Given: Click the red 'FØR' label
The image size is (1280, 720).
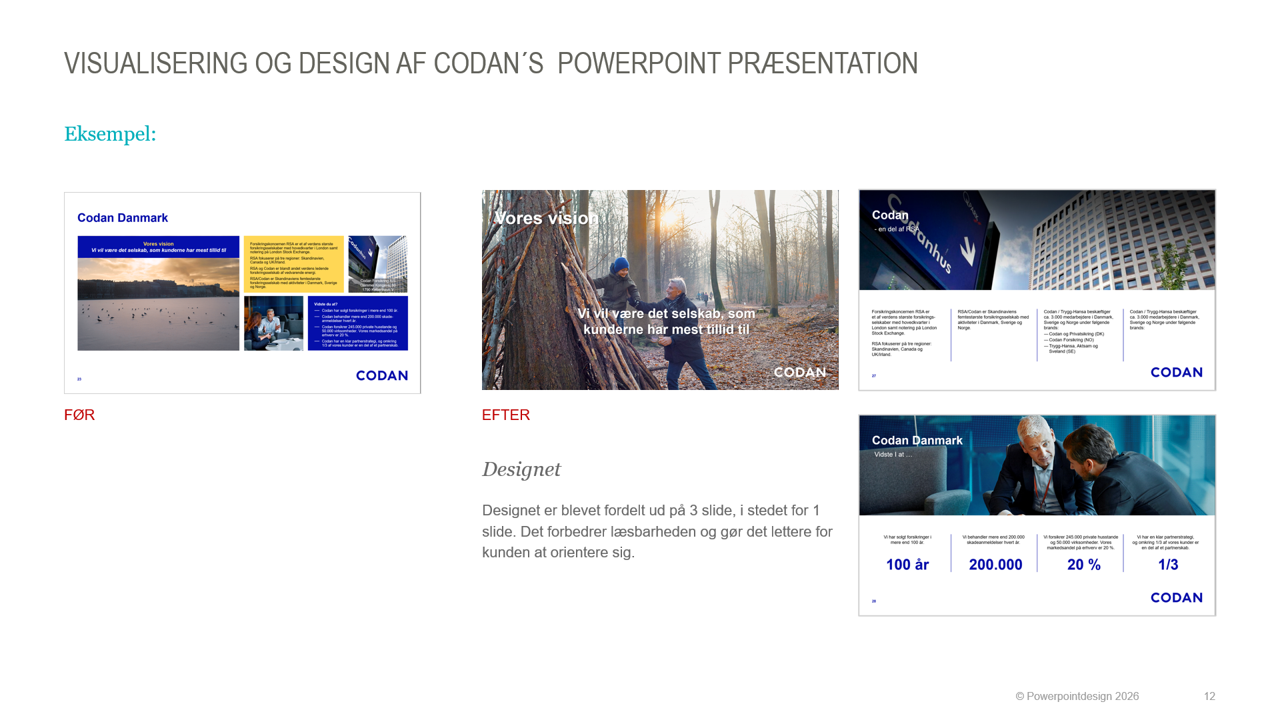Looking at the screenshot, I should (79, 415).
